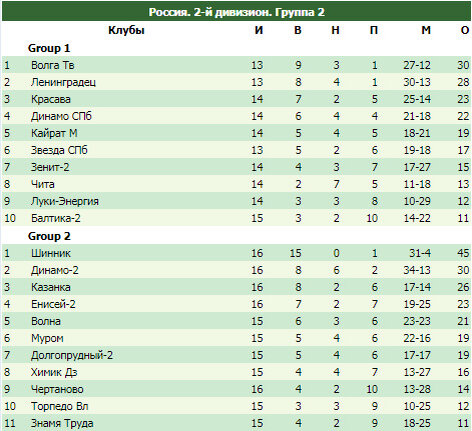This screenshot has width=472, height=431.
Task: Click the Казанка team name
Action: pyautogui.click(x=51, y=287)
